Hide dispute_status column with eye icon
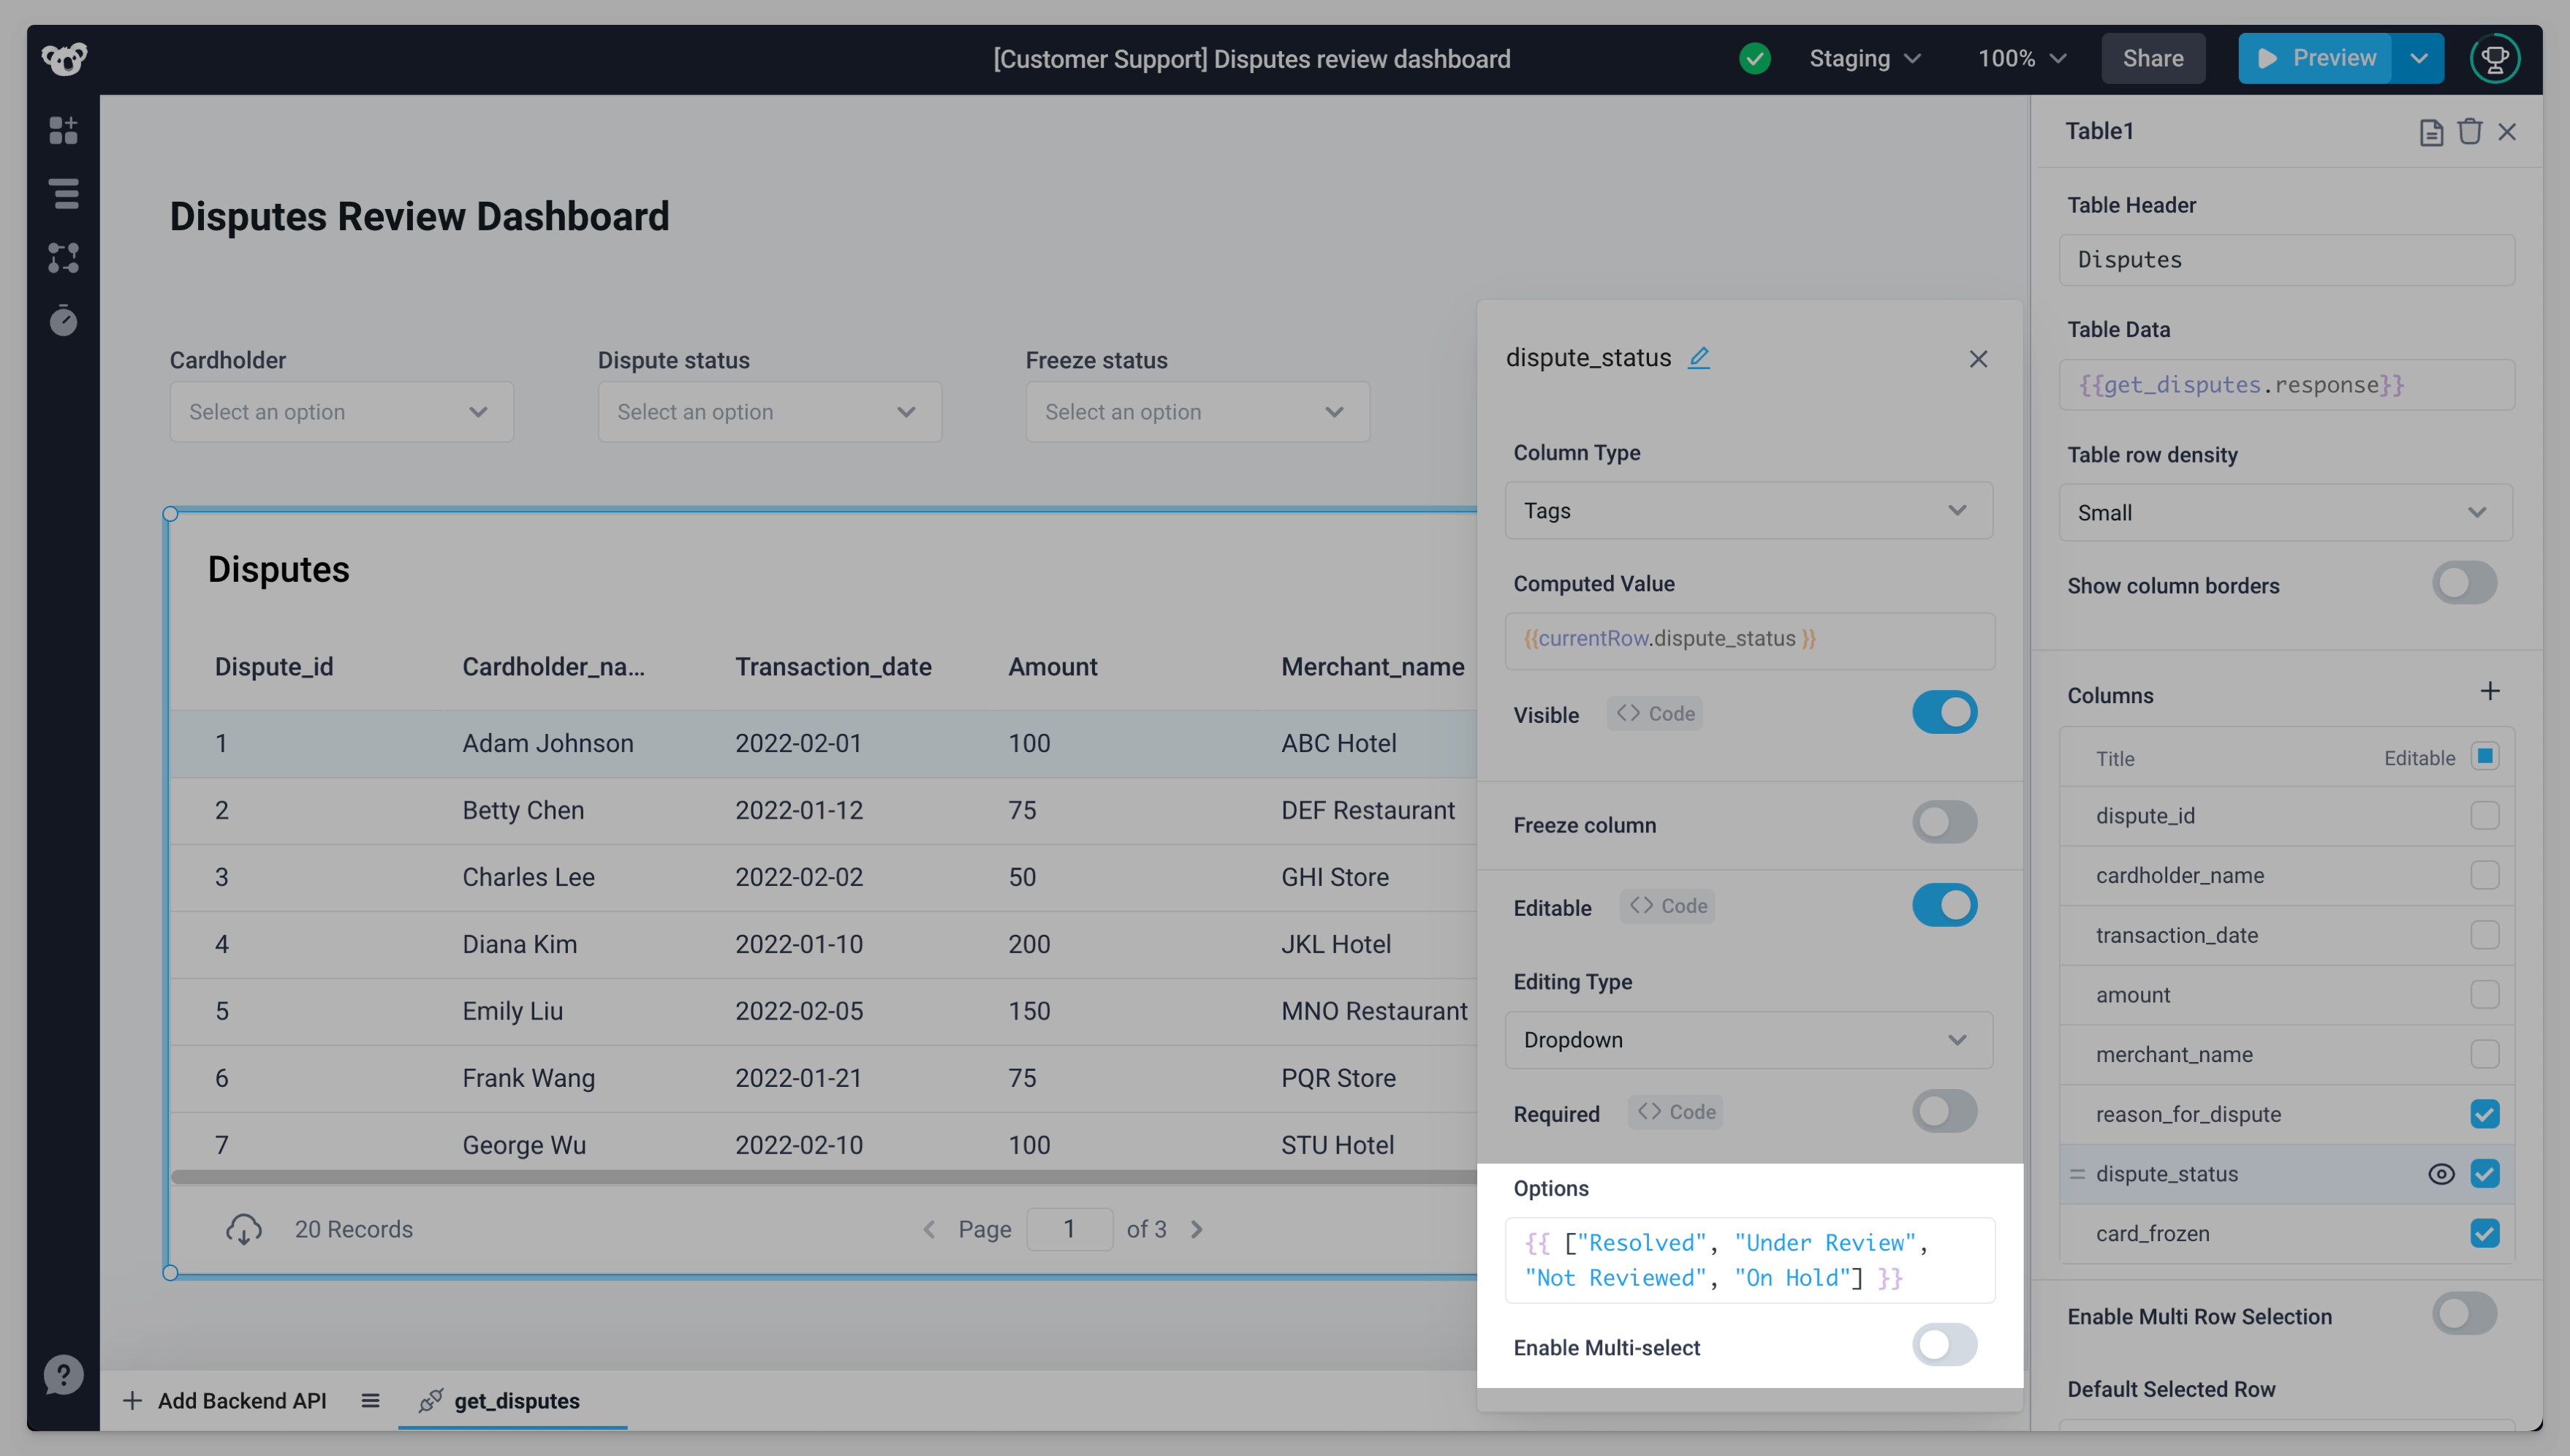 (2441, 1174)
